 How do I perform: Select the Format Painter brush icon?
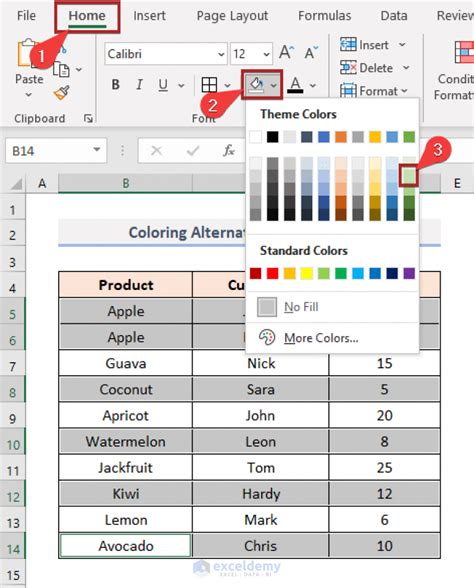point(61,93)
